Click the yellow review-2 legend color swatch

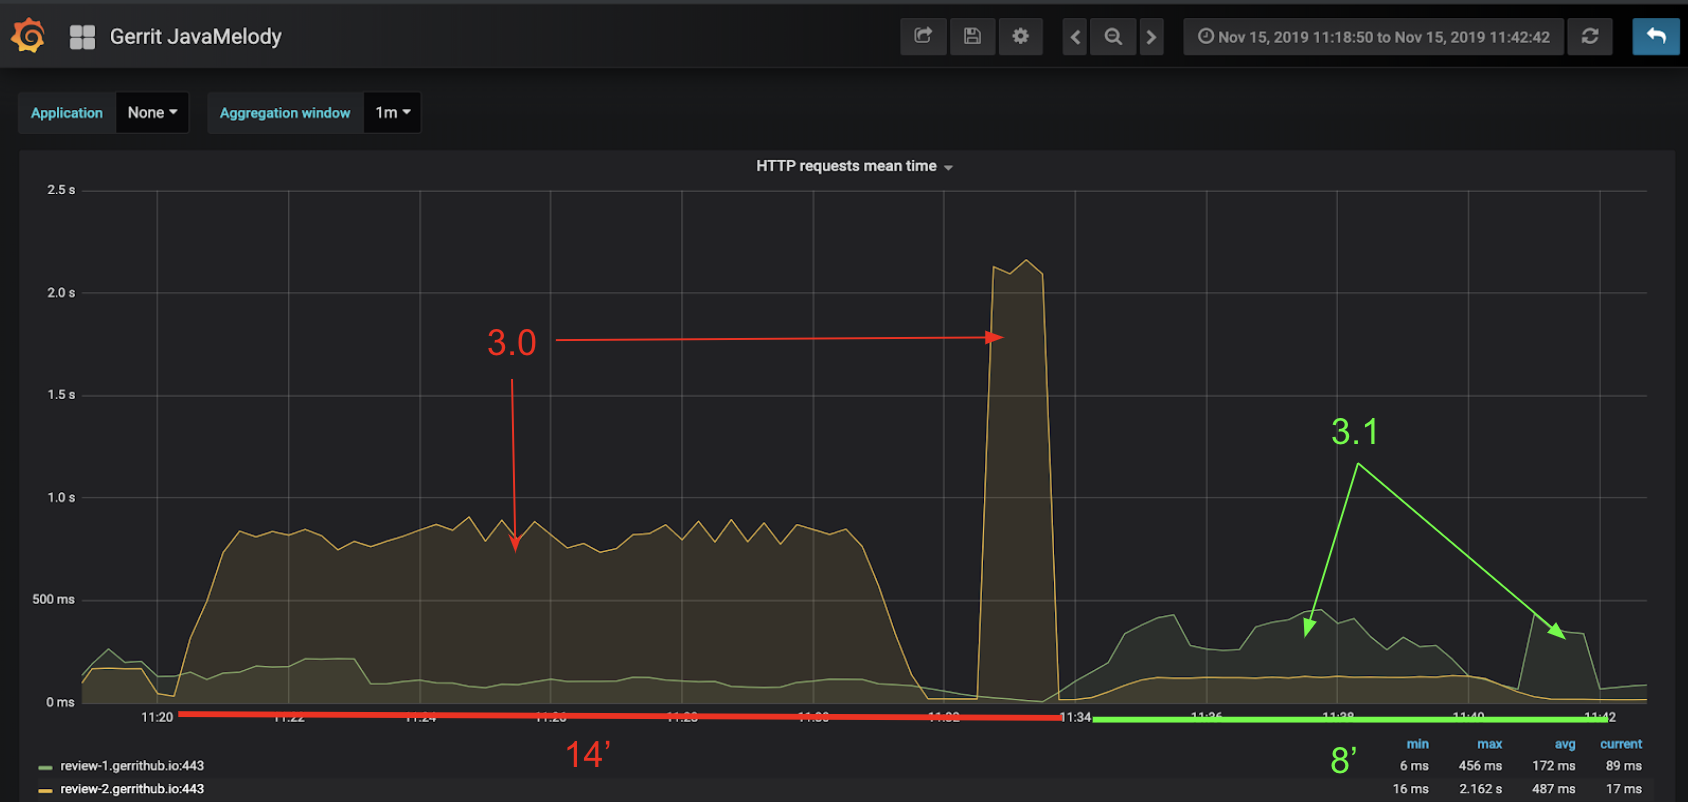tap(45, 790)
